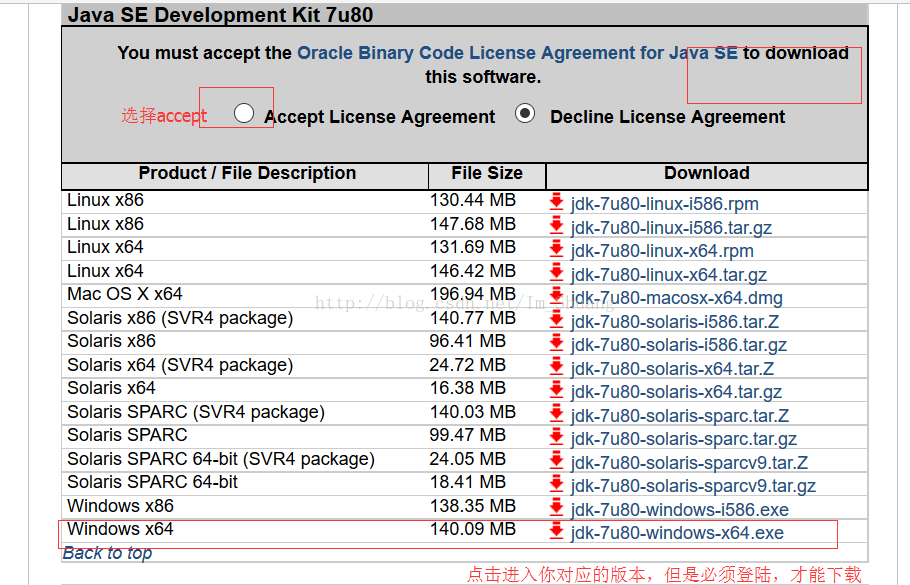
Task: Click download arrow icon for jdk-7u80-windows-x64.exe
Action: [556, 530]
